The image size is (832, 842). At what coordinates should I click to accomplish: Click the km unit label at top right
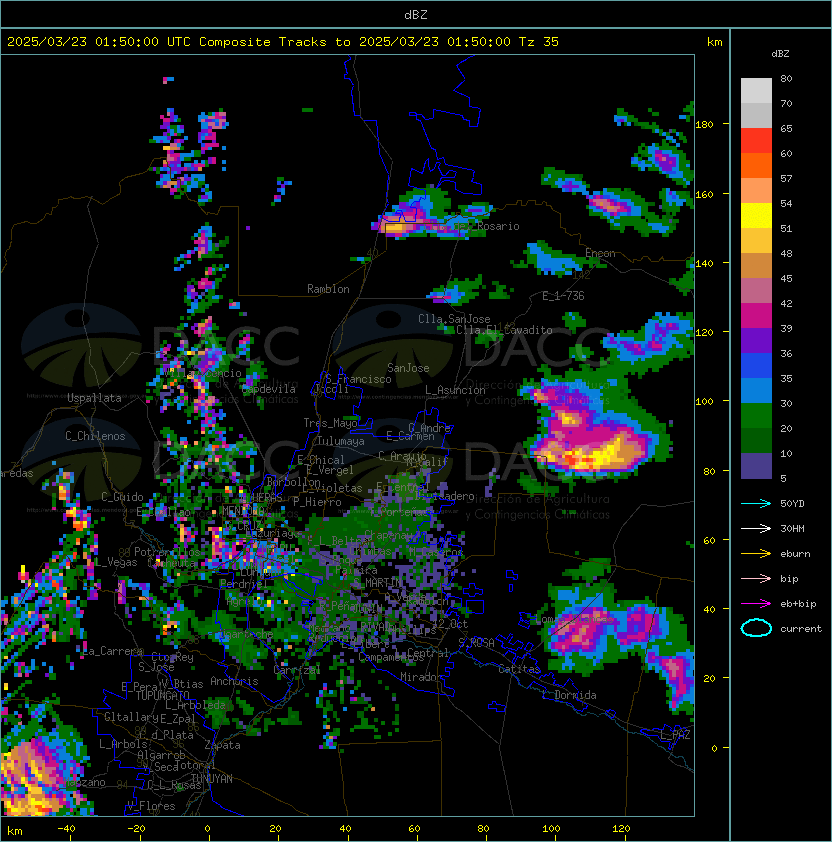click(x=714, y=42)
